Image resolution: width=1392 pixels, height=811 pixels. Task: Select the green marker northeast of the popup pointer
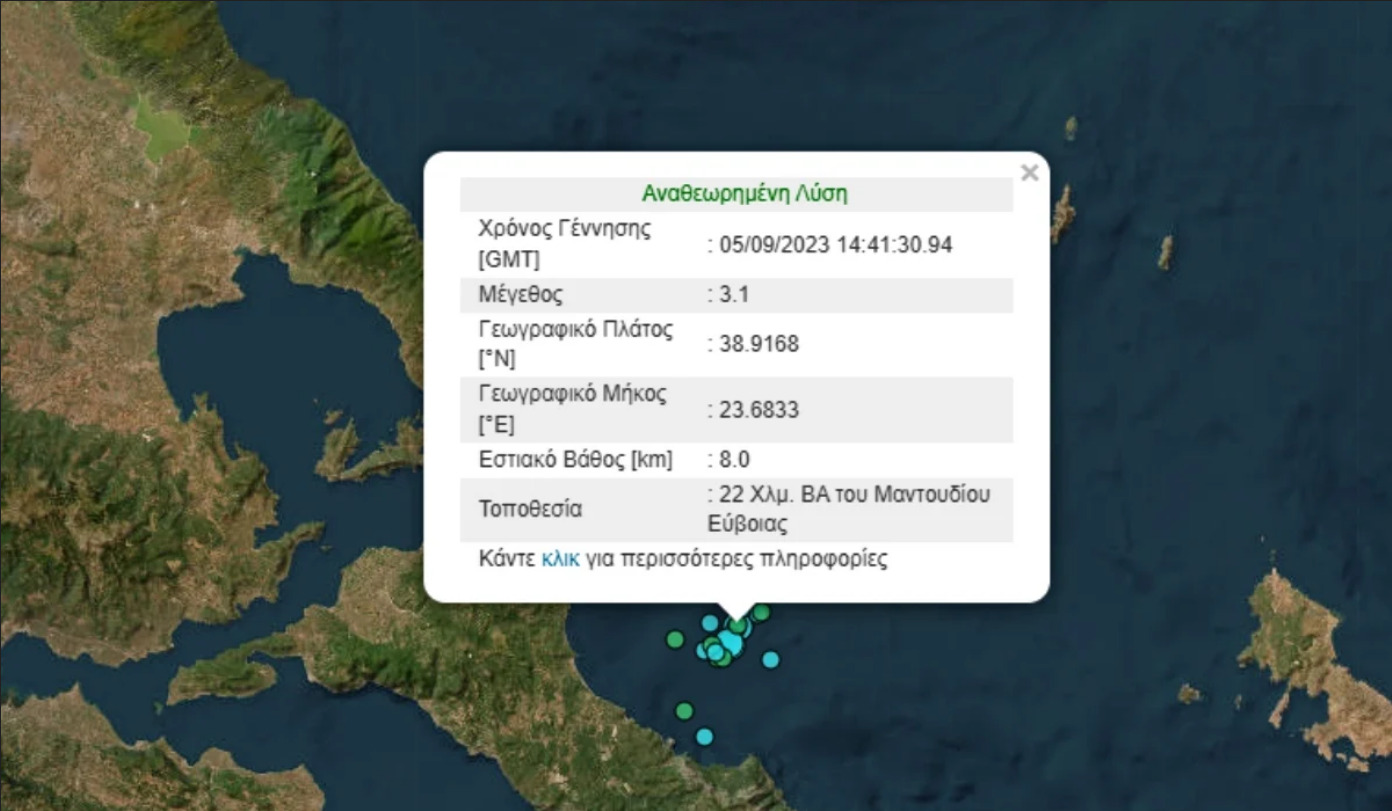[x=761, y=612]
